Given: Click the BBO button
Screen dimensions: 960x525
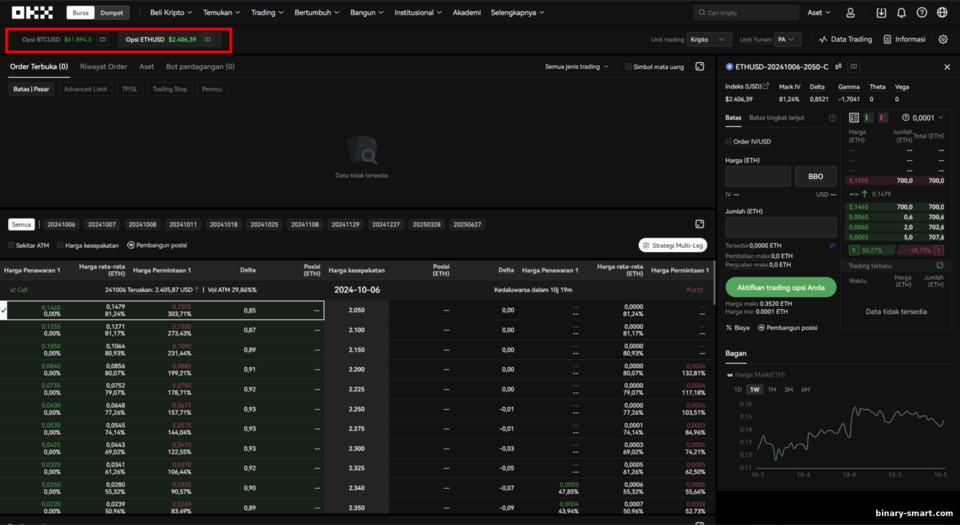Looking at the screenshot, I should [x=816, y=176].
